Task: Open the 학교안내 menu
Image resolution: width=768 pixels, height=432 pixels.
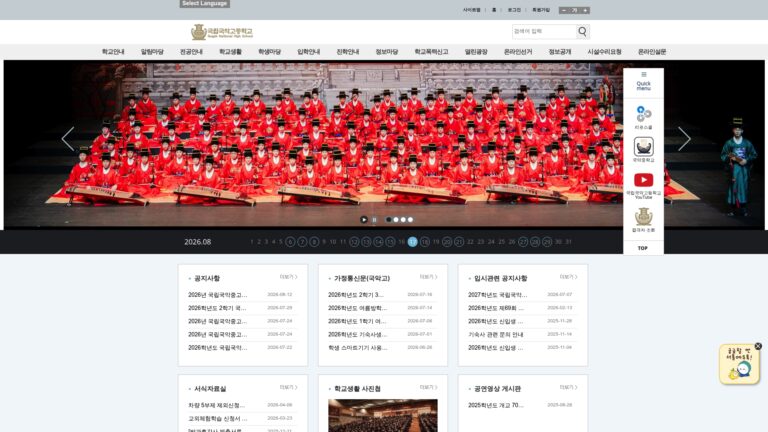Action: pyautogui.click(x=113, y=51)
